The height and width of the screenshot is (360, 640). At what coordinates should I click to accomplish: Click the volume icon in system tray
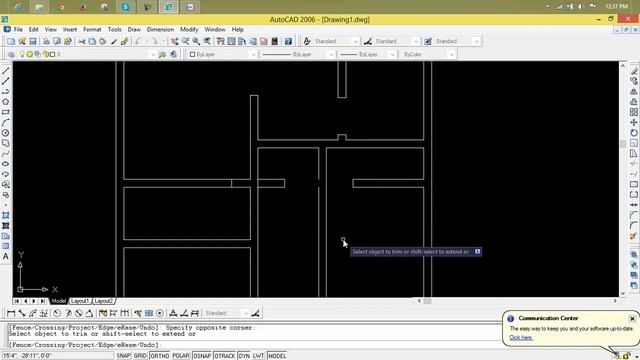point(581,7)
